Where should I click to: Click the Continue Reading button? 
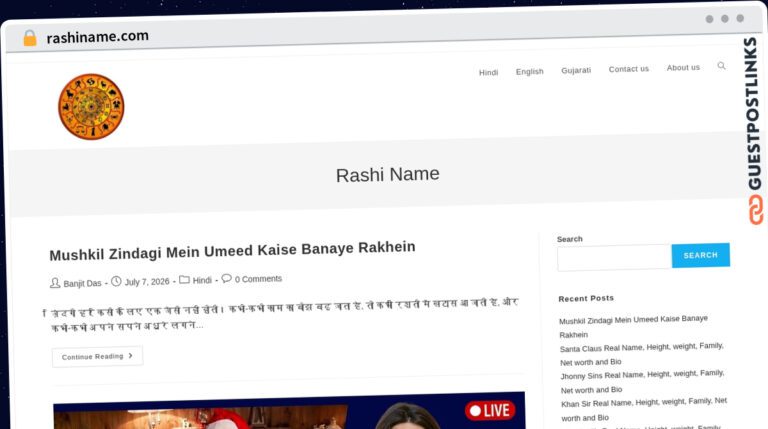click(97, 357)
